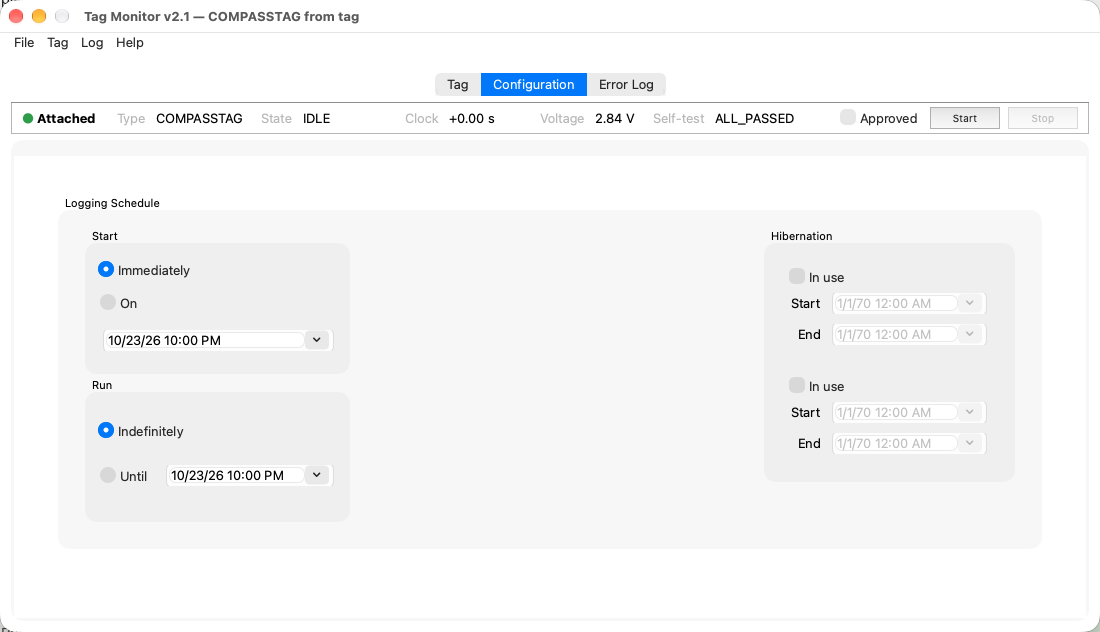1100x632 pixels.
Task: Expand first hibernation Start date dropdown
Action: click(970, 303)
